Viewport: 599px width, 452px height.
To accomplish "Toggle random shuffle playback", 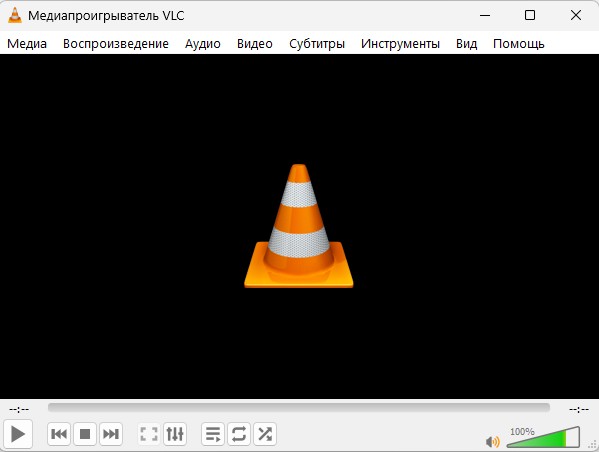I will tap(265, 434).
